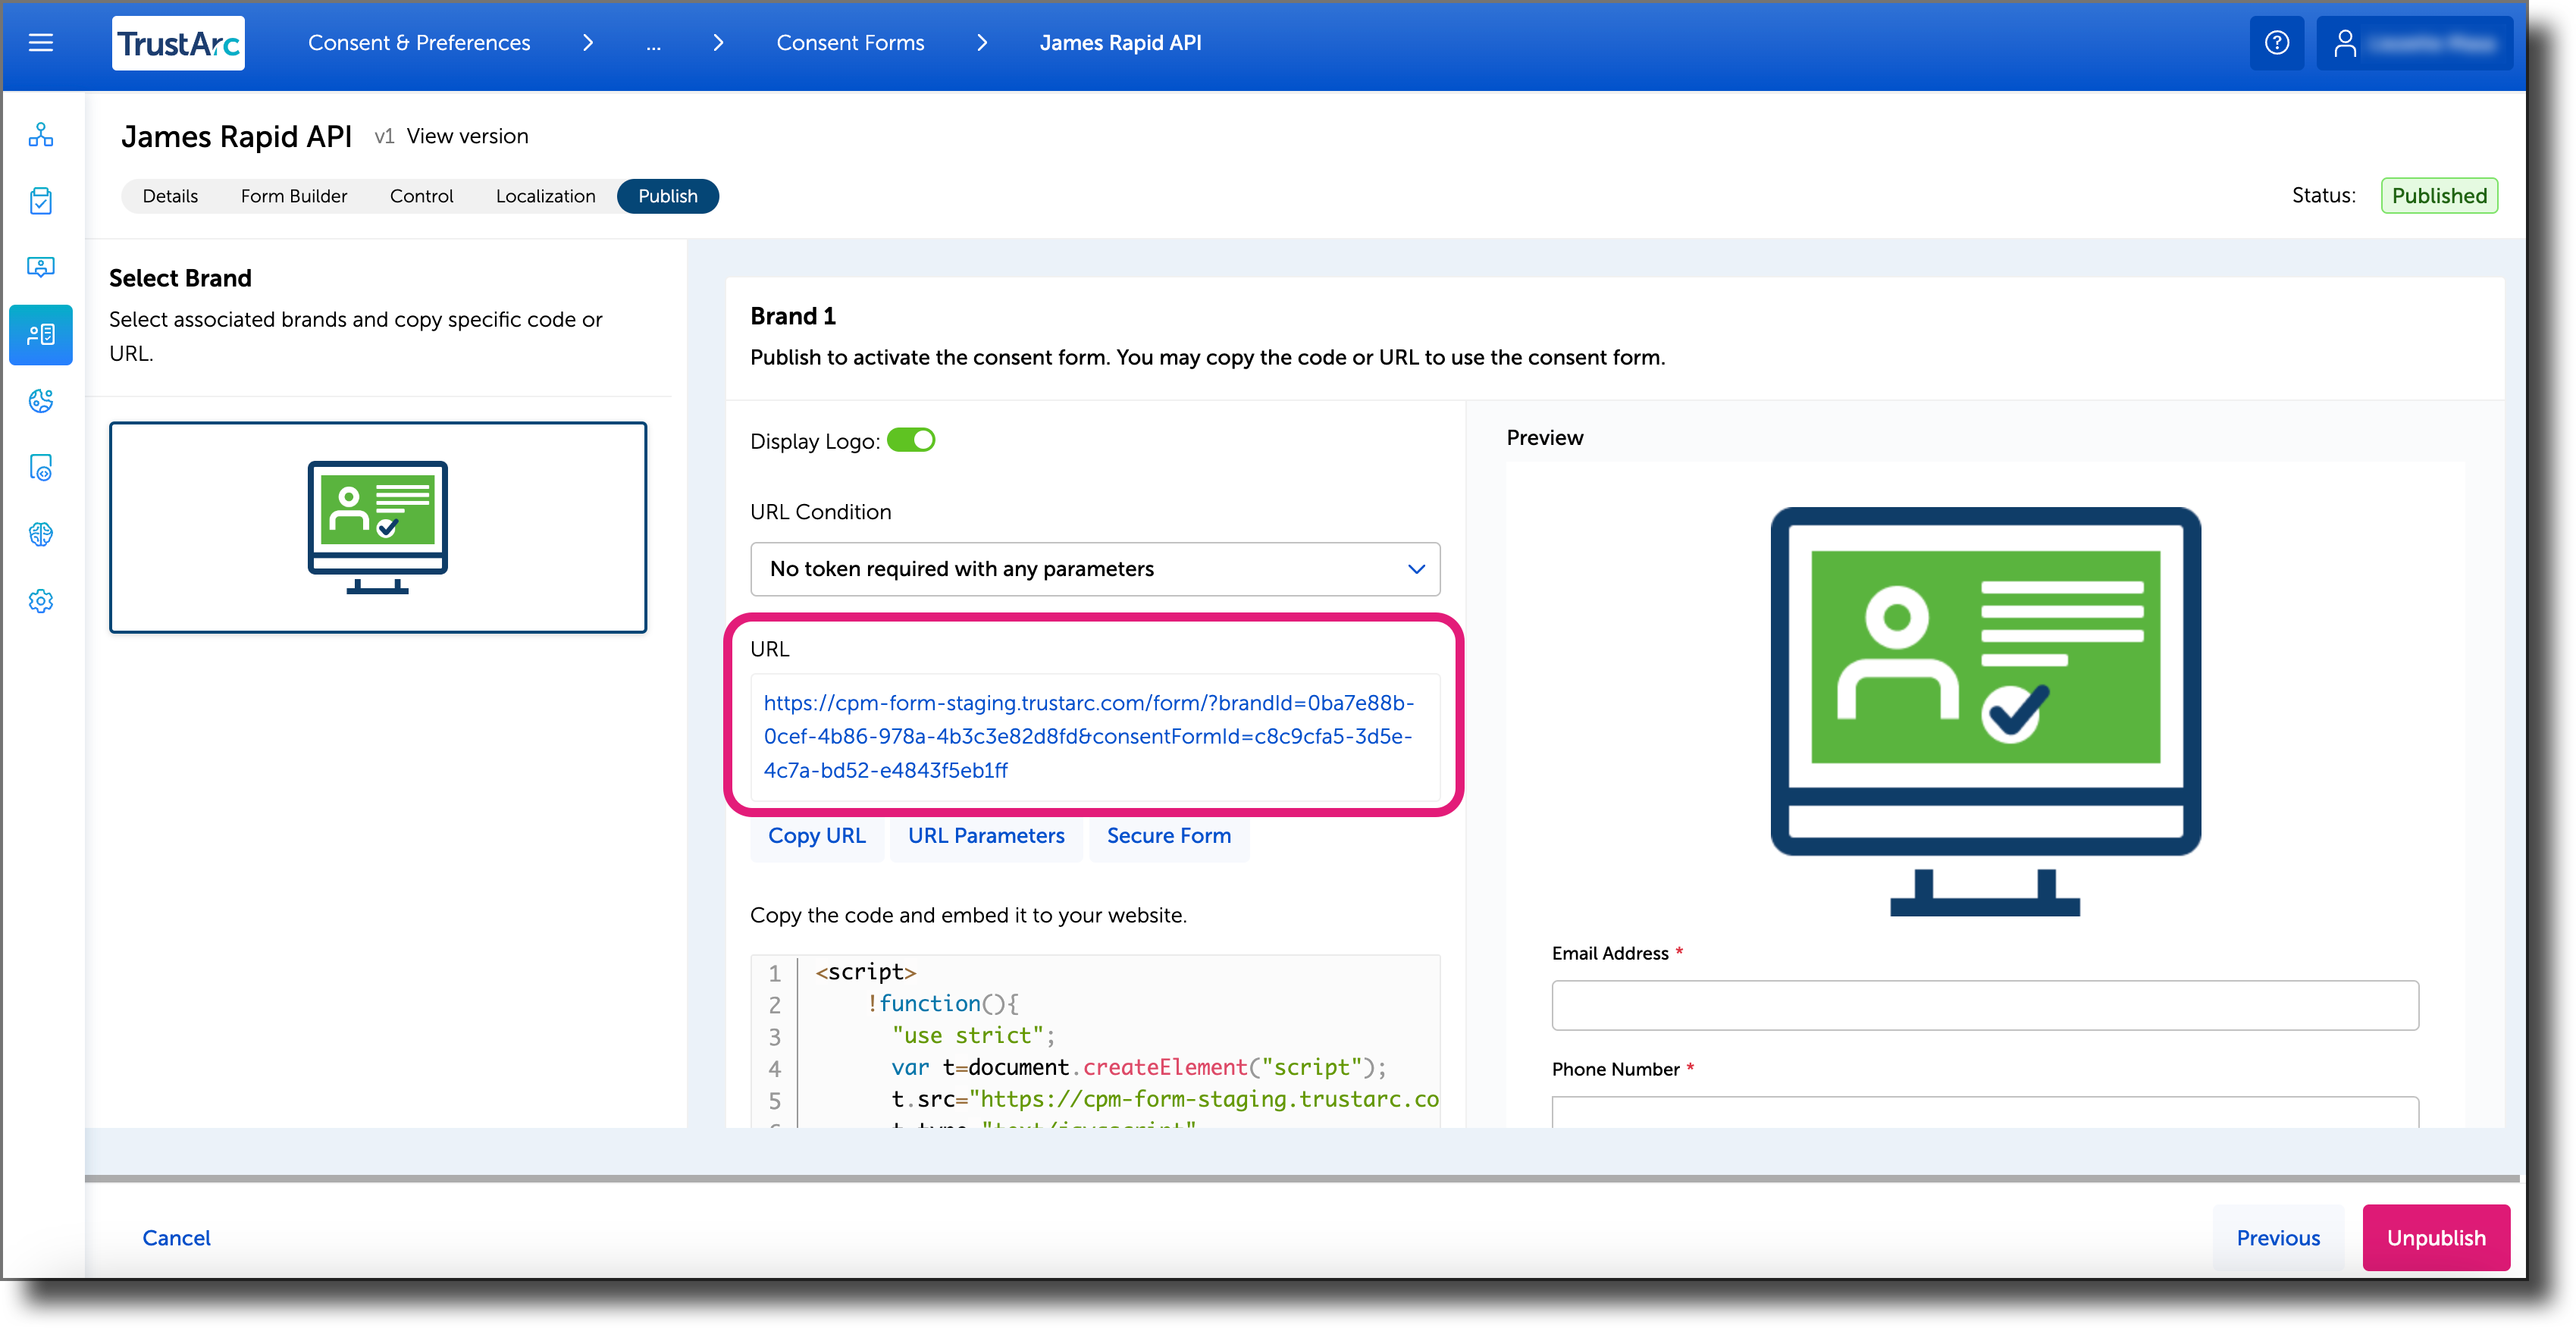Click the embed code script editor

pyautogui.click(x=1095, y=1042)
